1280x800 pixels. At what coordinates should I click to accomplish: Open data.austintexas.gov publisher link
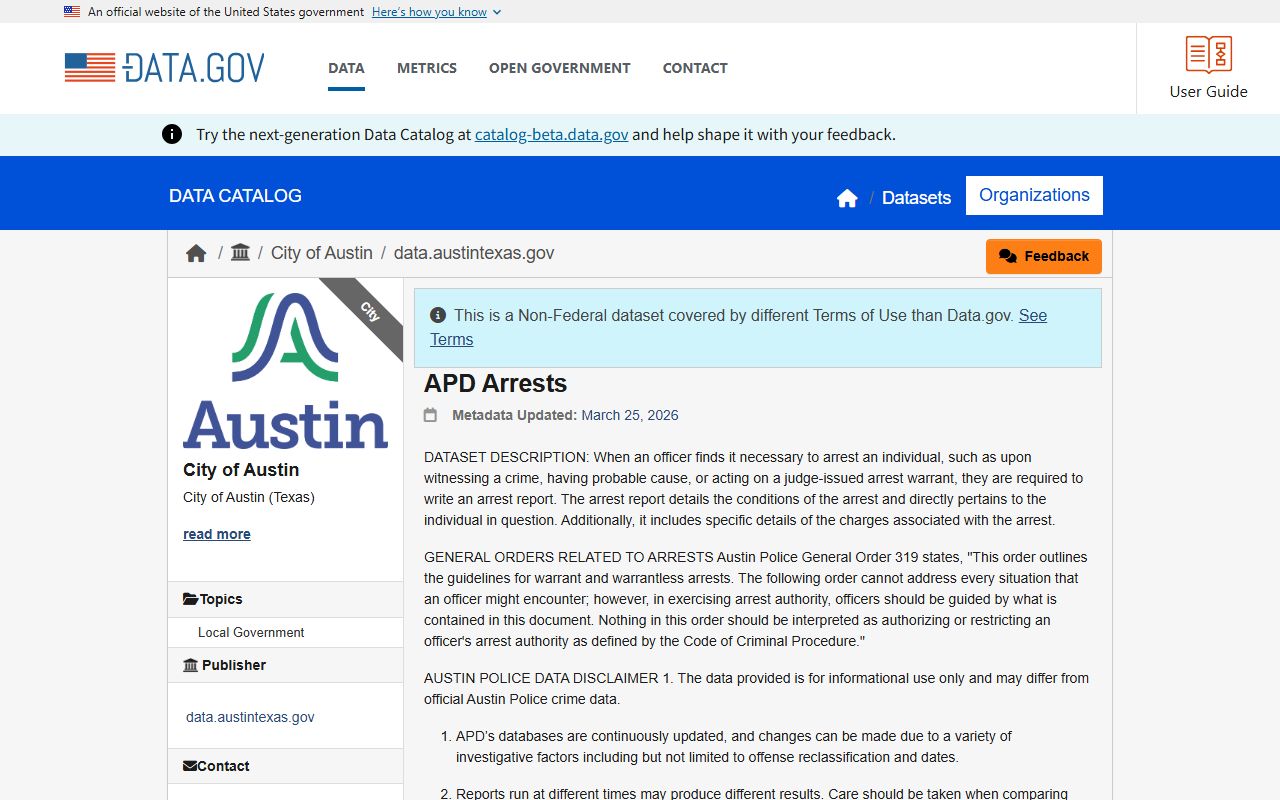coord(250,717)
